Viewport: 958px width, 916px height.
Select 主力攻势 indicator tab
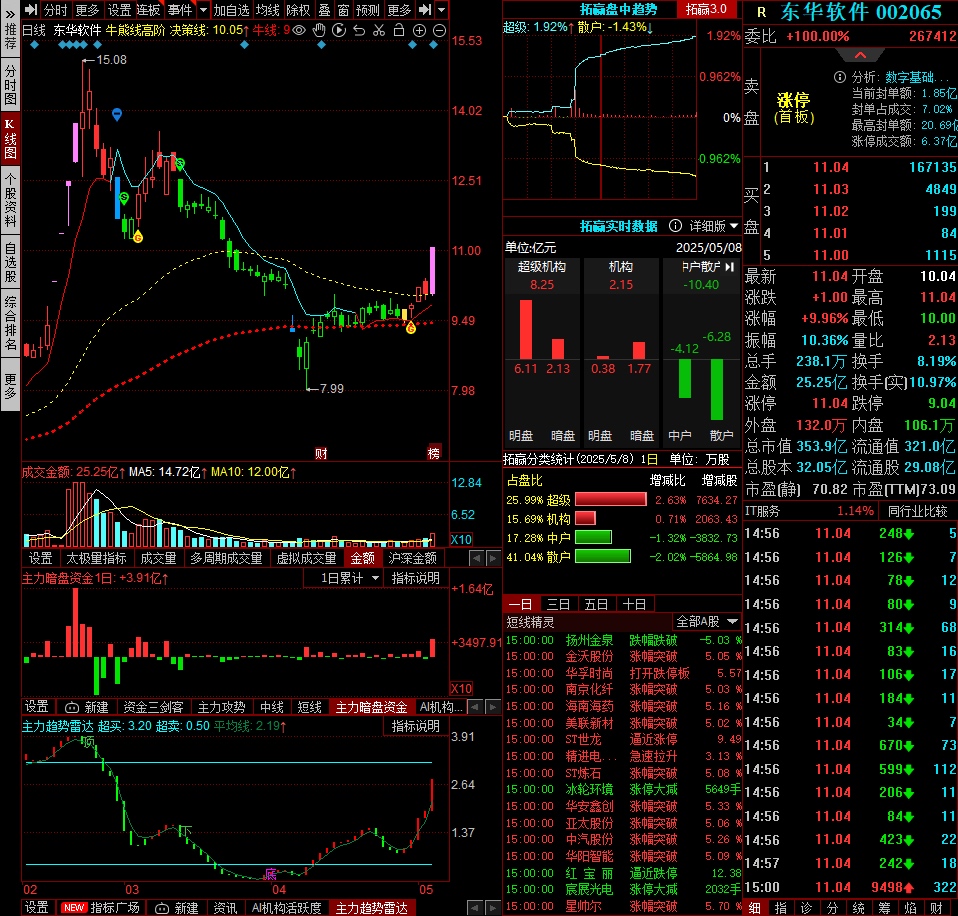[x=221, y=707]
